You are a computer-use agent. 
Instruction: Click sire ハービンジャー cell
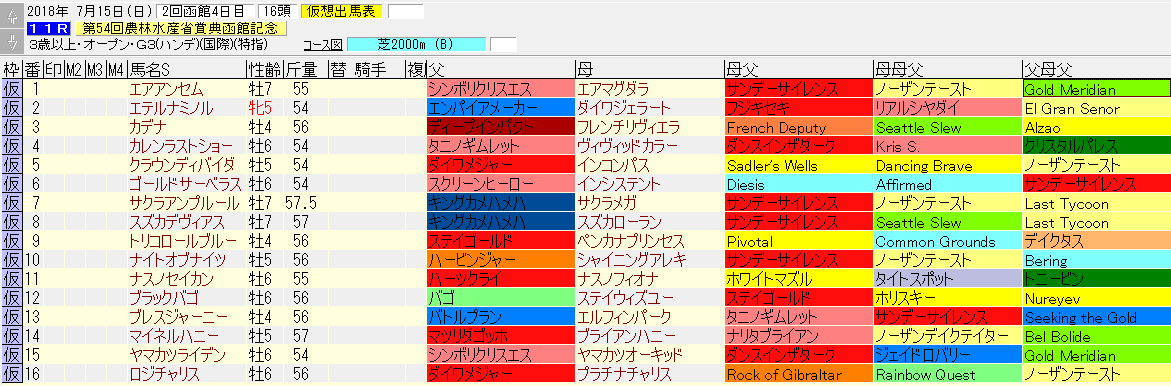coord(500,261)
